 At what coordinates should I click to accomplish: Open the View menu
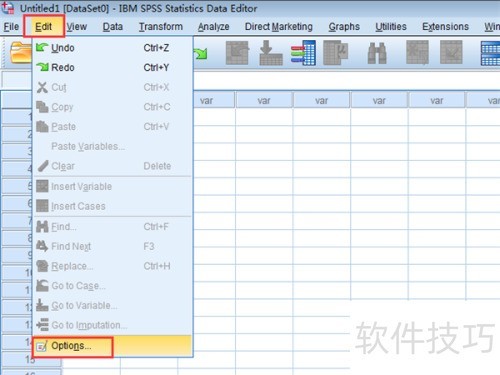[x=77, y=27]
